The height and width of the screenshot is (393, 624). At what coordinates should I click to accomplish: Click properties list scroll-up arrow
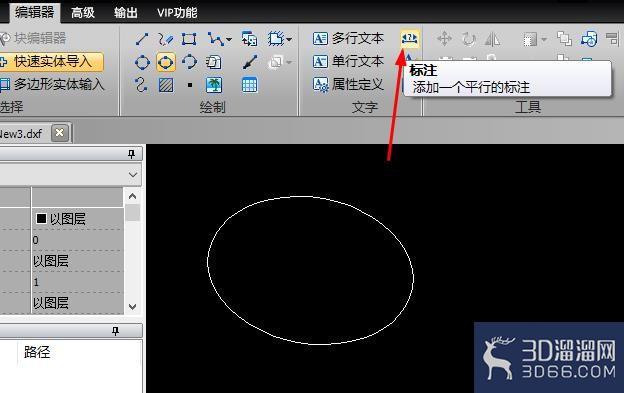133,196
